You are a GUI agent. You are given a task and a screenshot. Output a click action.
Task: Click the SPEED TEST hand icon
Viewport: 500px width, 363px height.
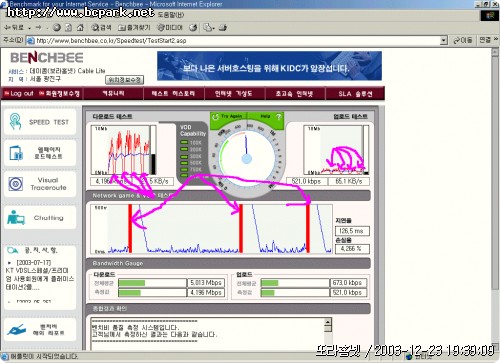(15, 121)
